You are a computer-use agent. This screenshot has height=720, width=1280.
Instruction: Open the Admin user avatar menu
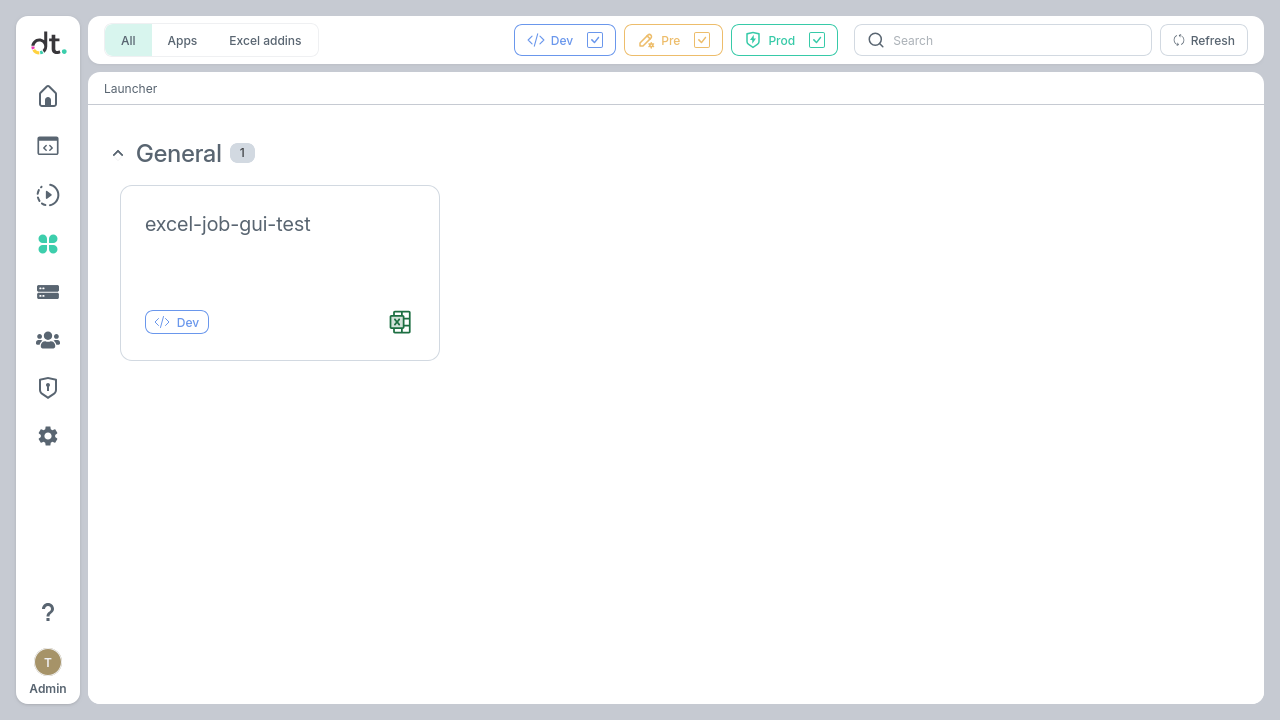point(48,662)
